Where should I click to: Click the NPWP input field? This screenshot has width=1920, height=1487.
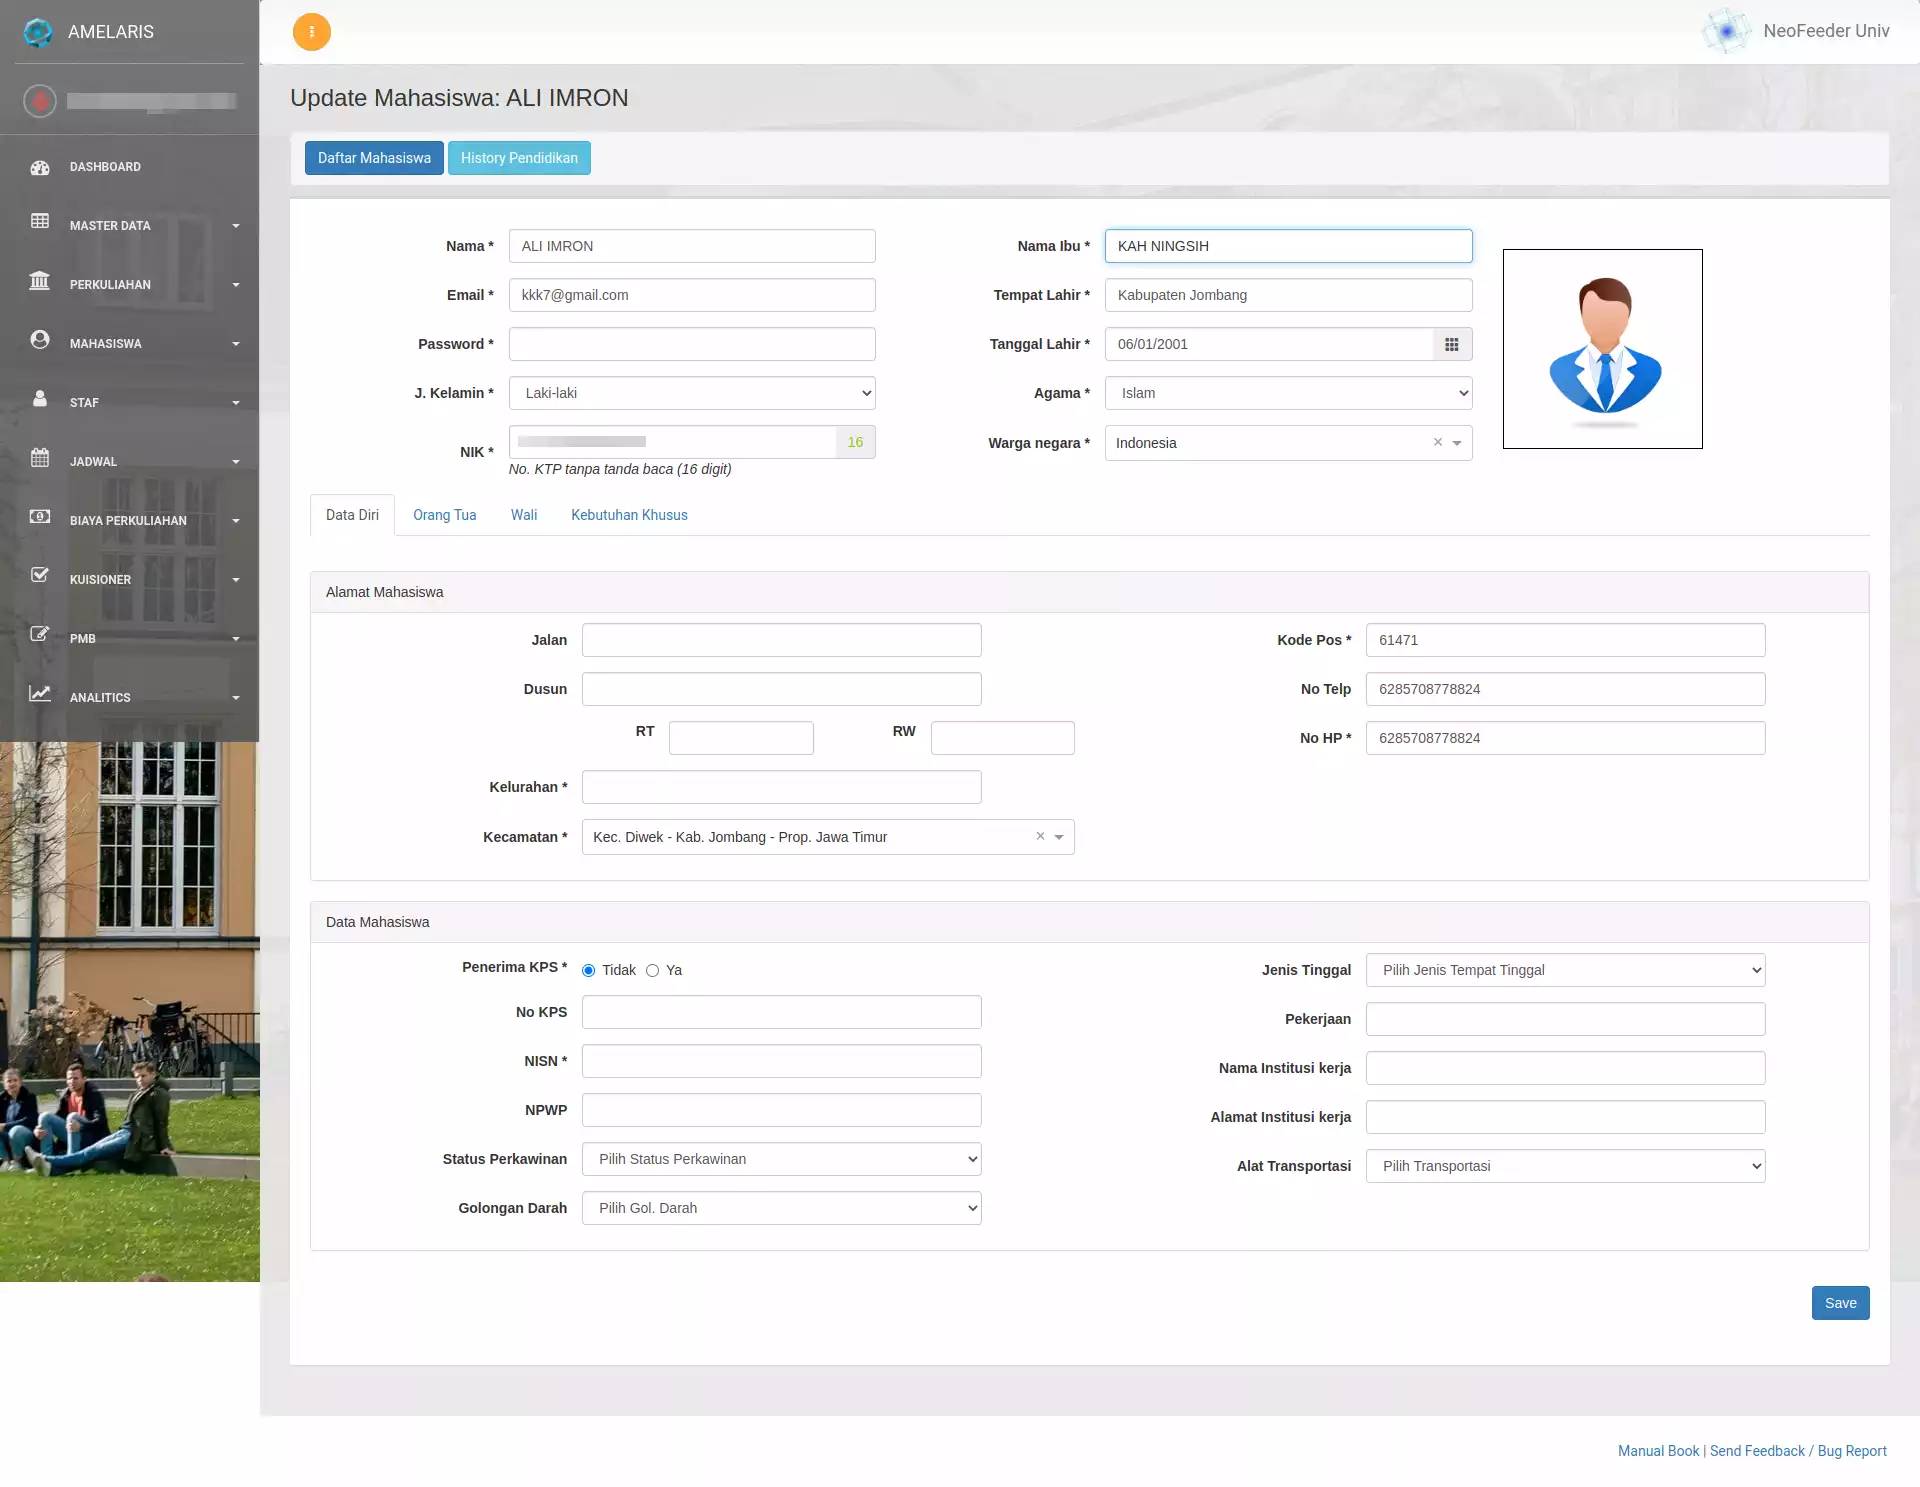point(781,1110)
